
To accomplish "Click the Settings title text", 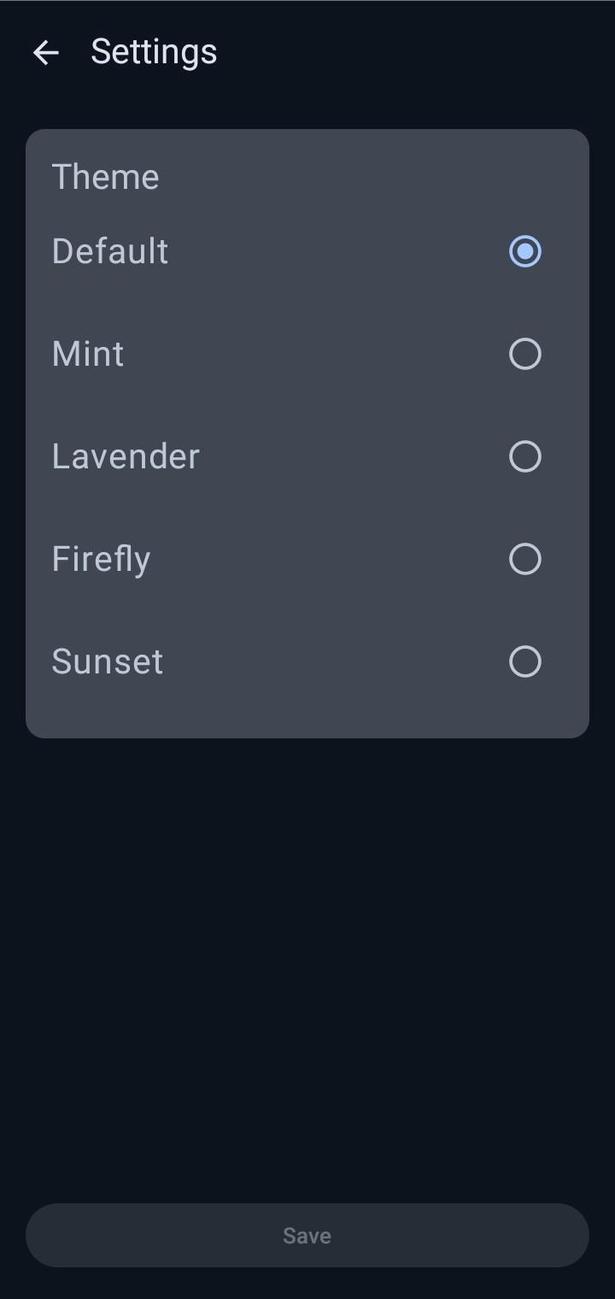I will [x=154, y=52].
